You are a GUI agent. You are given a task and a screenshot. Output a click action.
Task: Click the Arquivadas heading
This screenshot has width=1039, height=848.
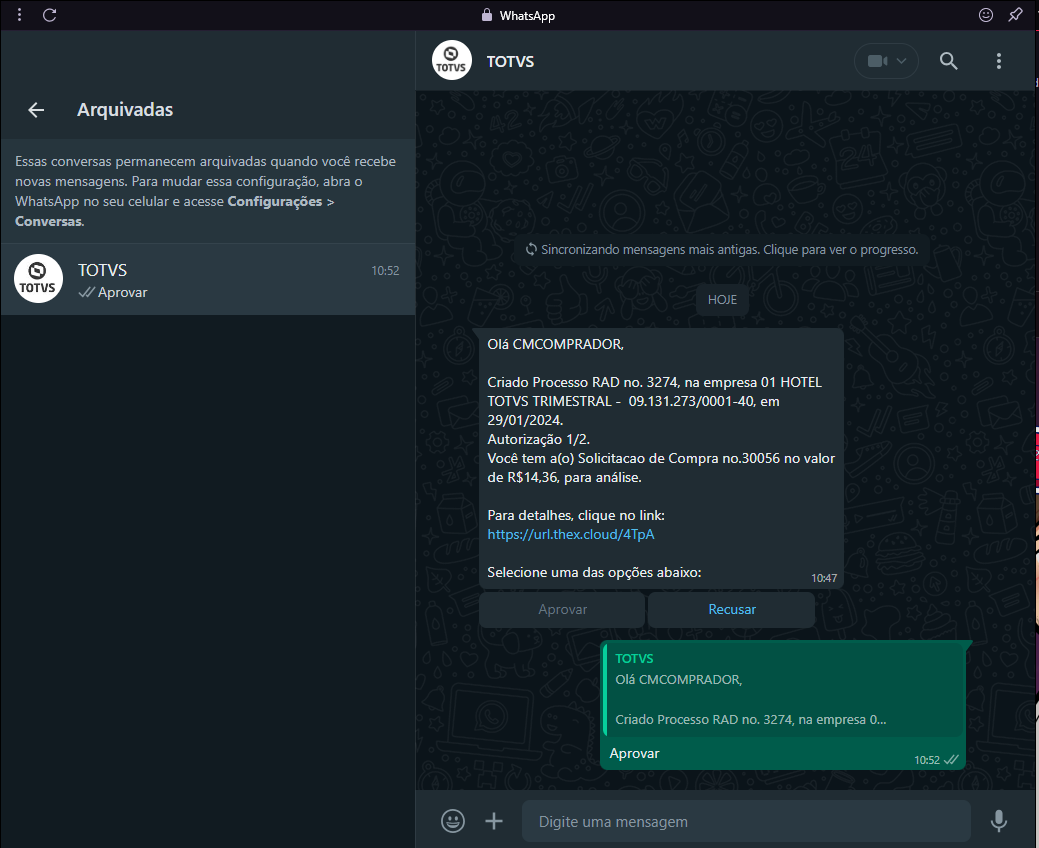pos(125,110)
